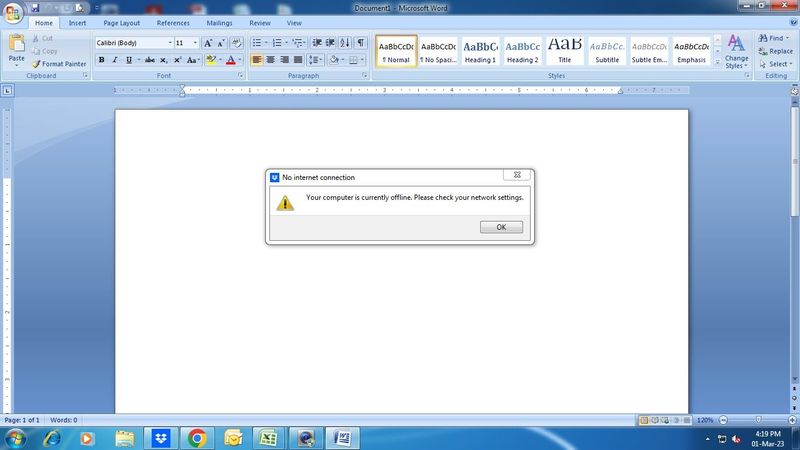Click the Numbering list icon
This screenshot has height=450, width=800.
(277, 42)
